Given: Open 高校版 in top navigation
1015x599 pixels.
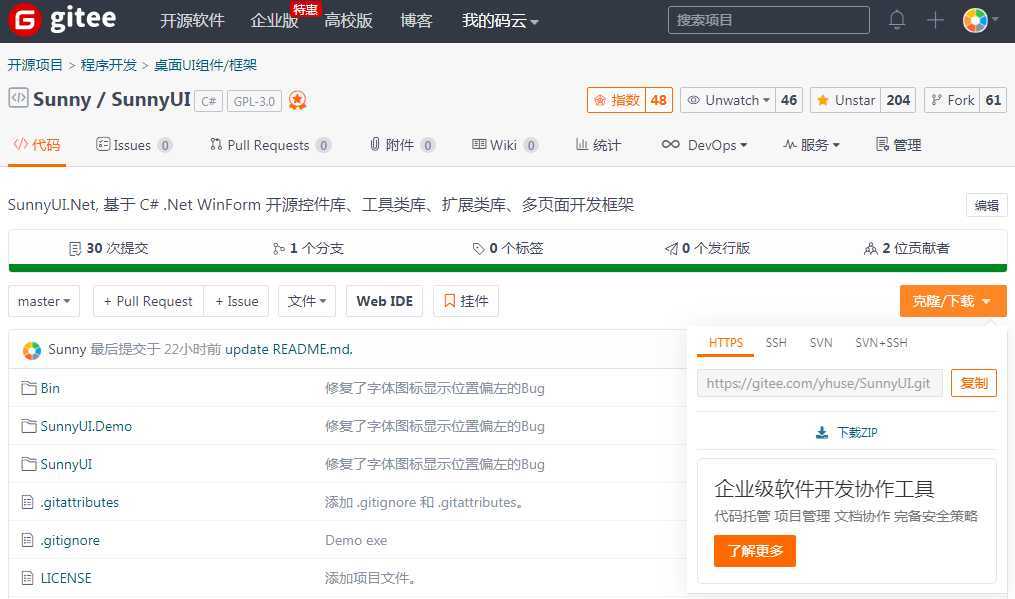Looking at the screenshot, I should click(x=348, y=21).
